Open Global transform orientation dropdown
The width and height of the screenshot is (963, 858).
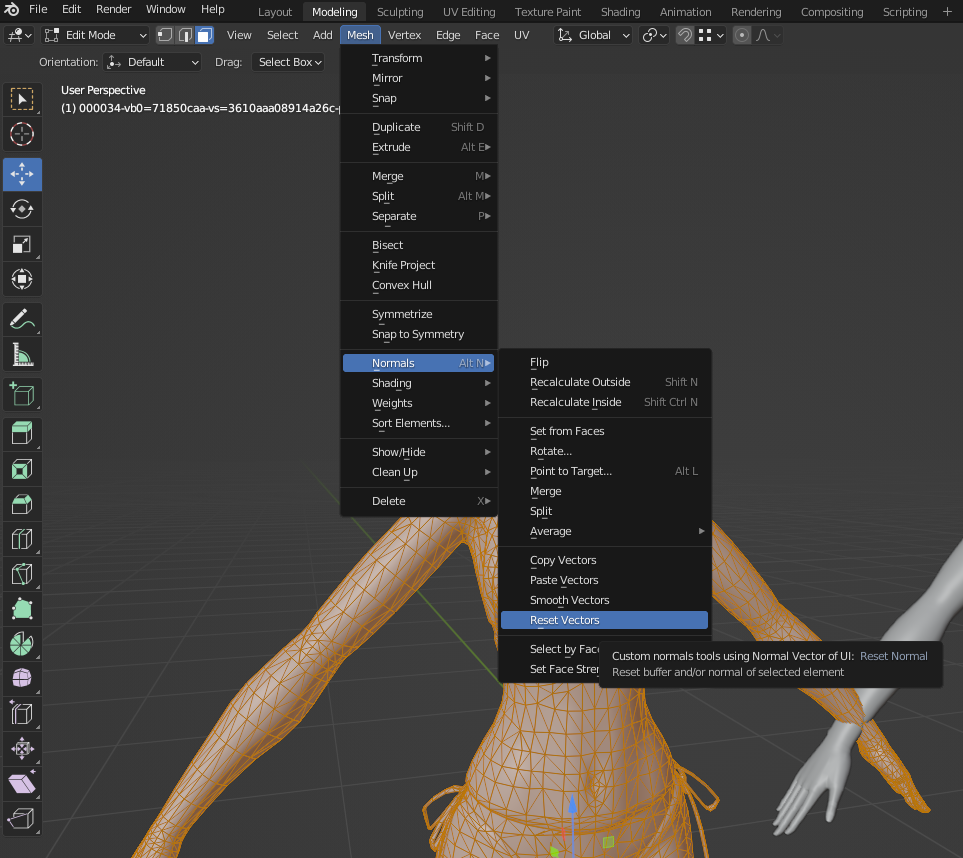click(593, 35)
